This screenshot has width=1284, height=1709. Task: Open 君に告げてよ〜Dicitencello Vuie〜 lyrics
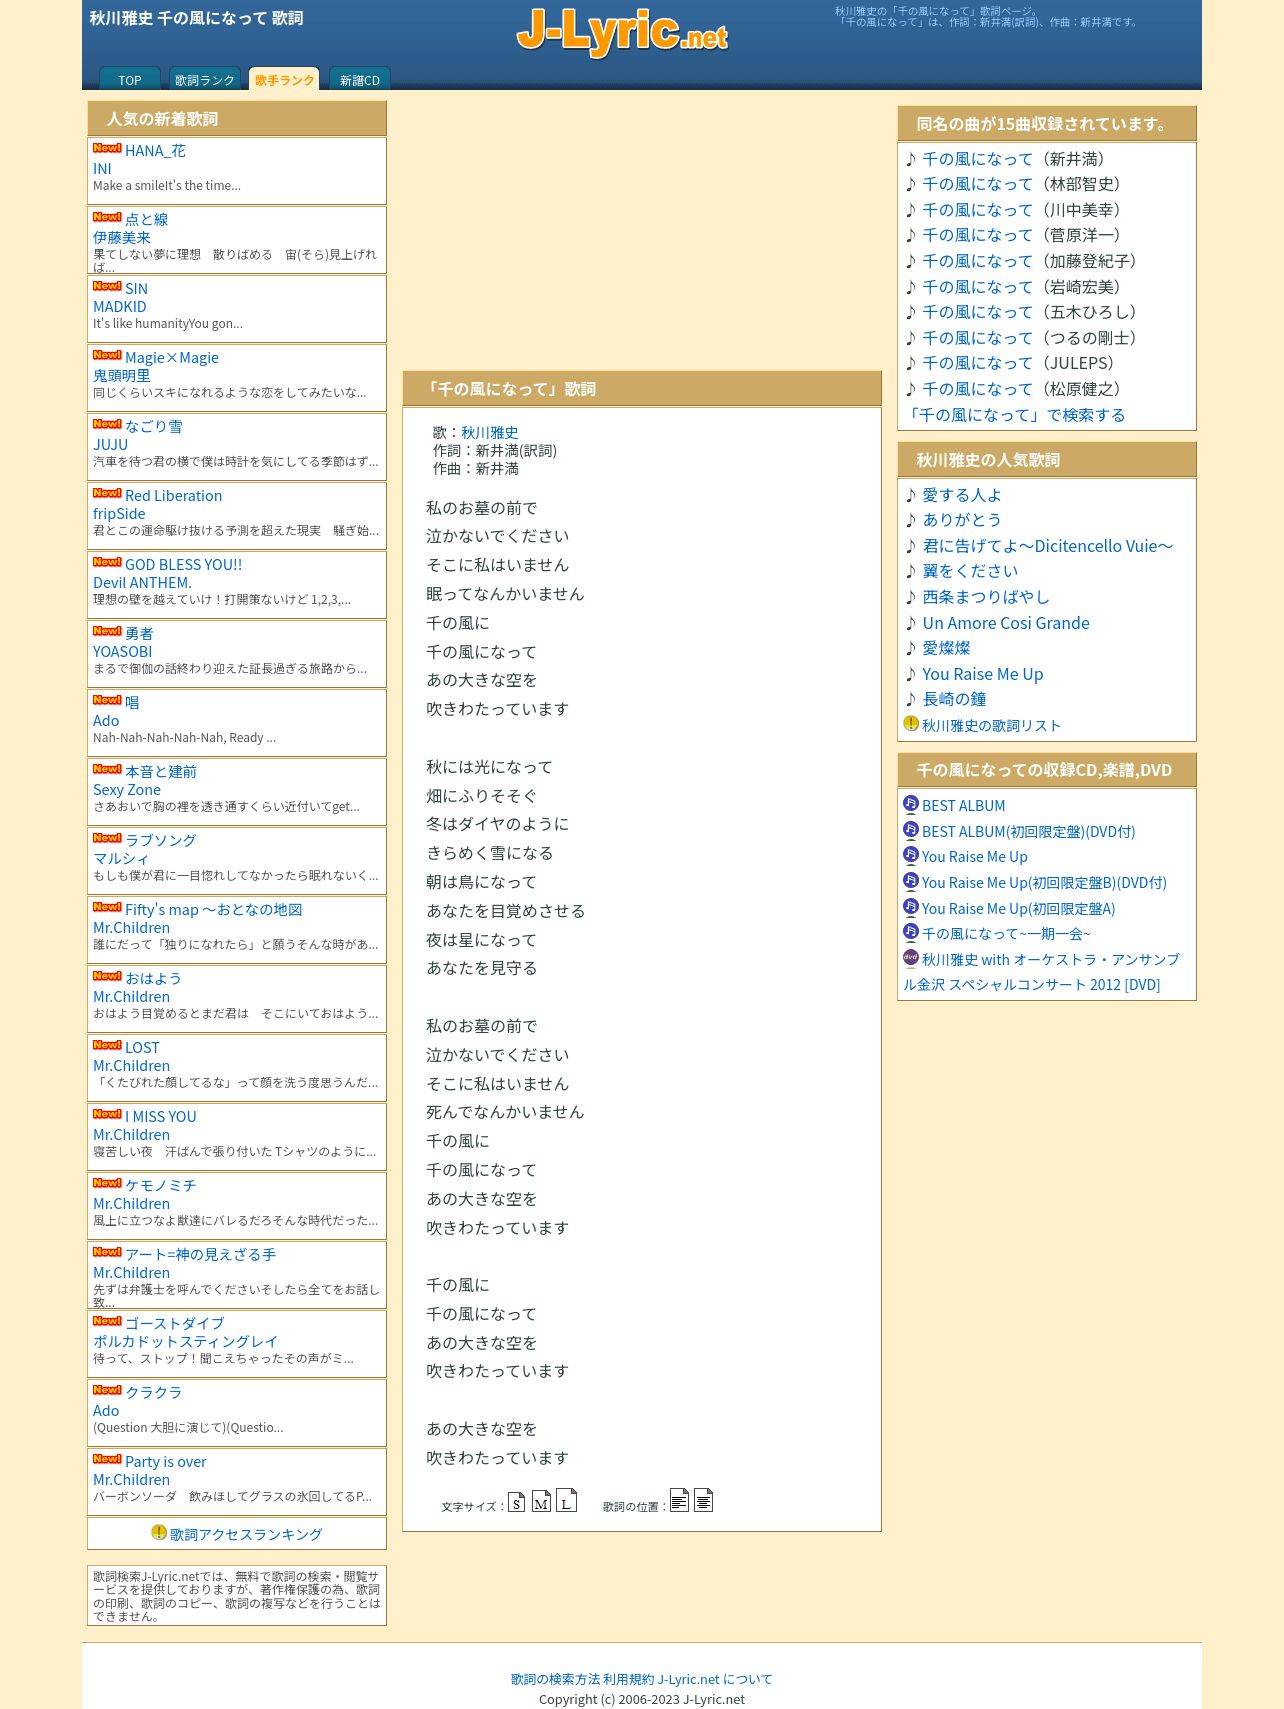1048,546
